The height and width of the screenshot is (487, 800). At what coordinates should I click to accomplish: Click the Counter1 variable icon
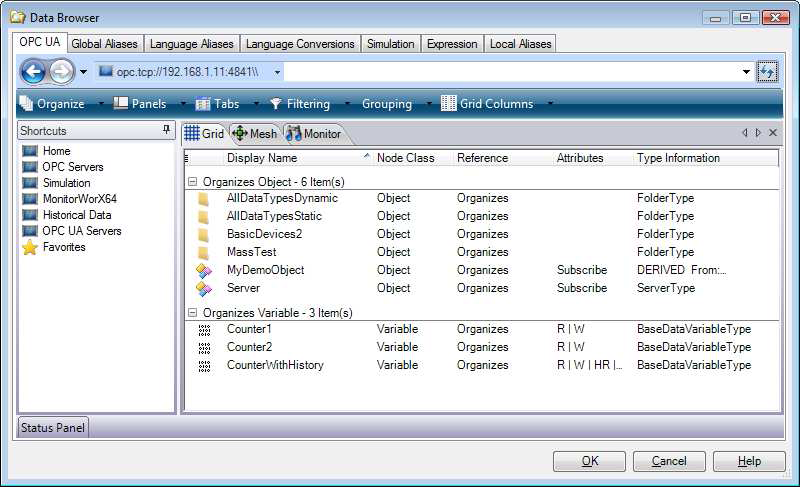point(204,329)
